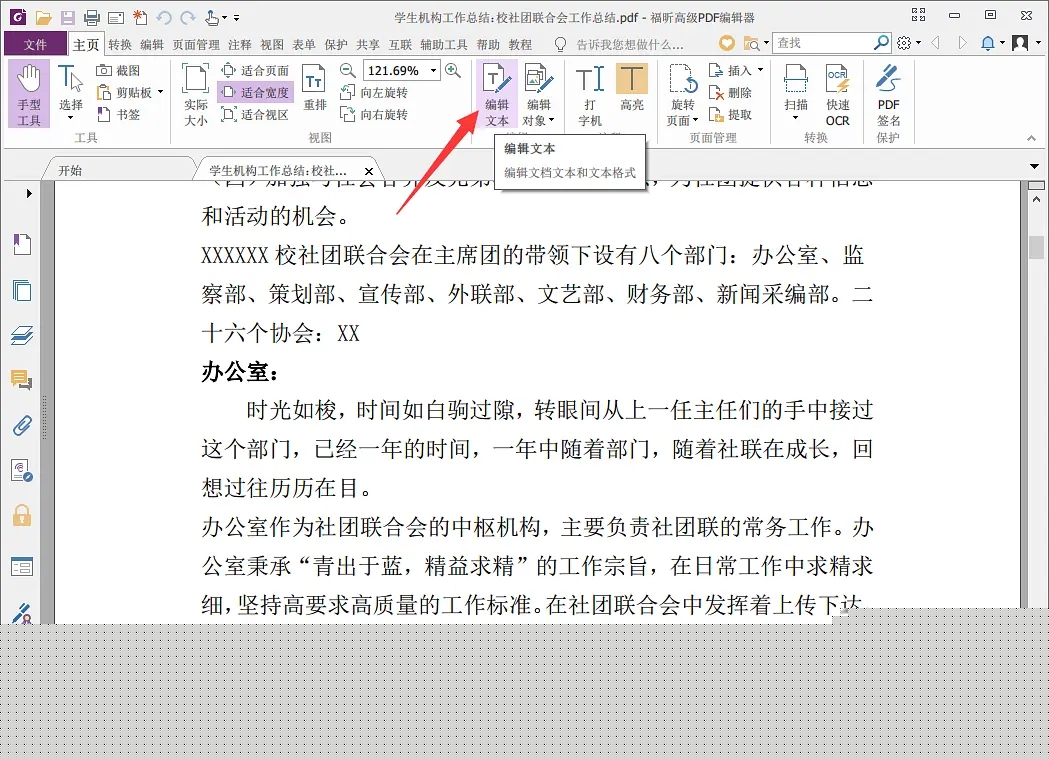Expand the left navigation panel arrow
This screenshot has width=1049, height=759.
(x=29, y=193)
